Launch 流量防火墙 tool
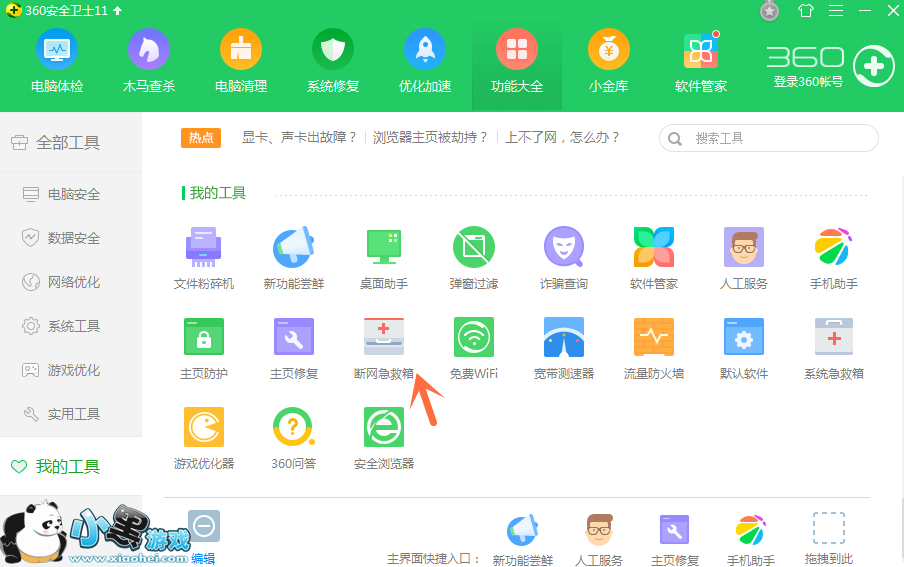904x567 pixels. pyautogui.click(x=653, y=348)
